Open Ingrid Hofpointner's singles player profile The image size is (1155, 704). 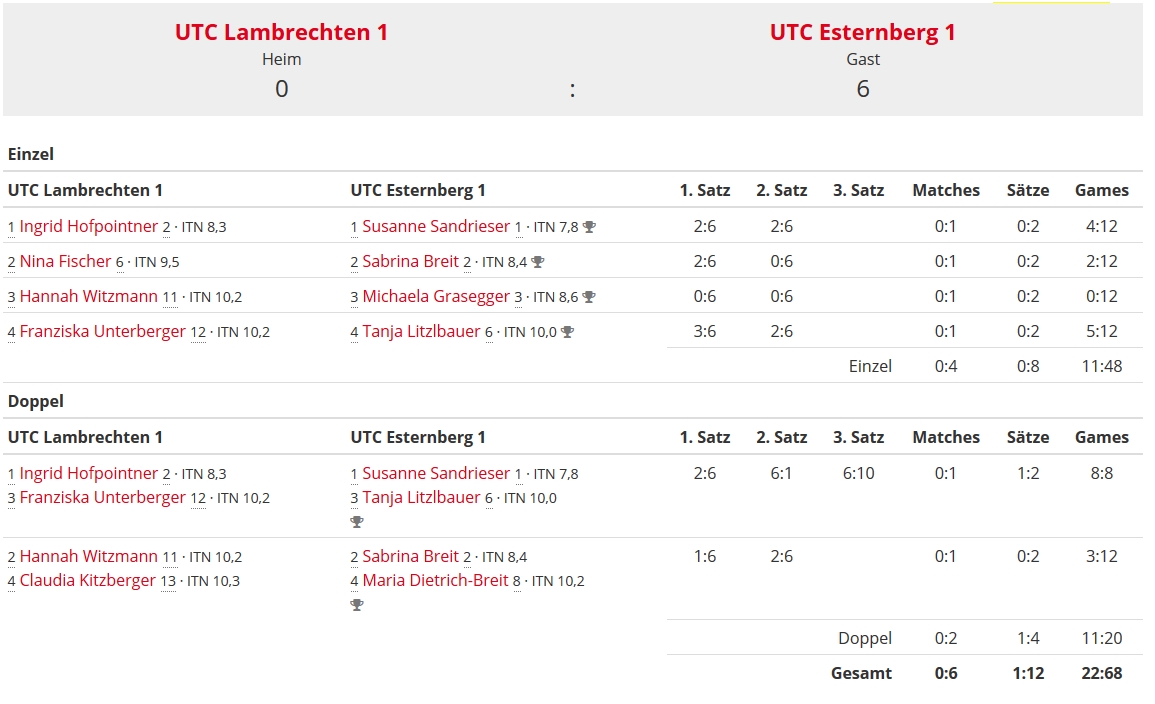pos(89,226)
